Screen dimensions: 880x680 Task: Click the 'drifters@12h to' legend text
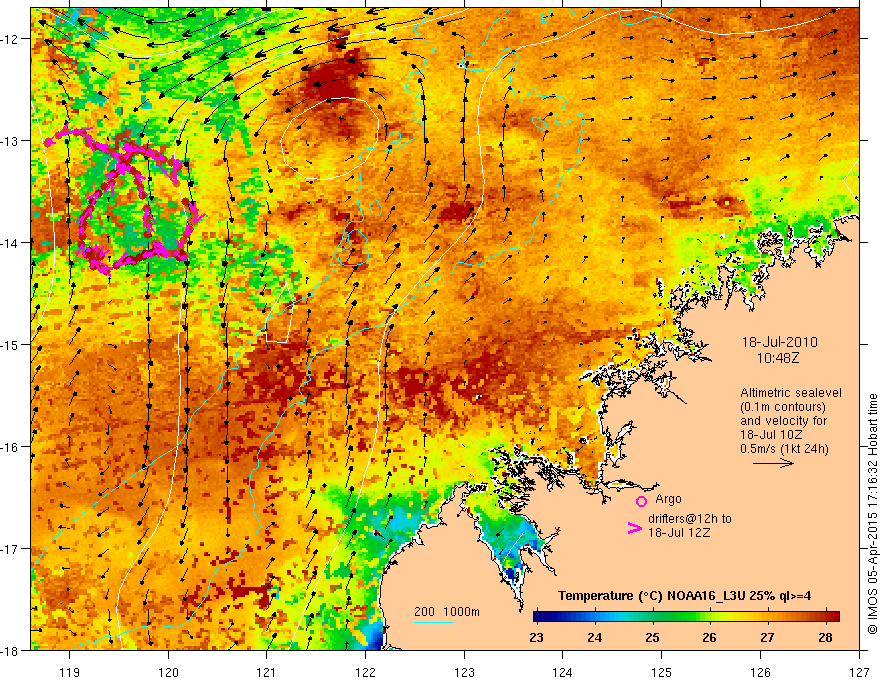click(690, 519)
